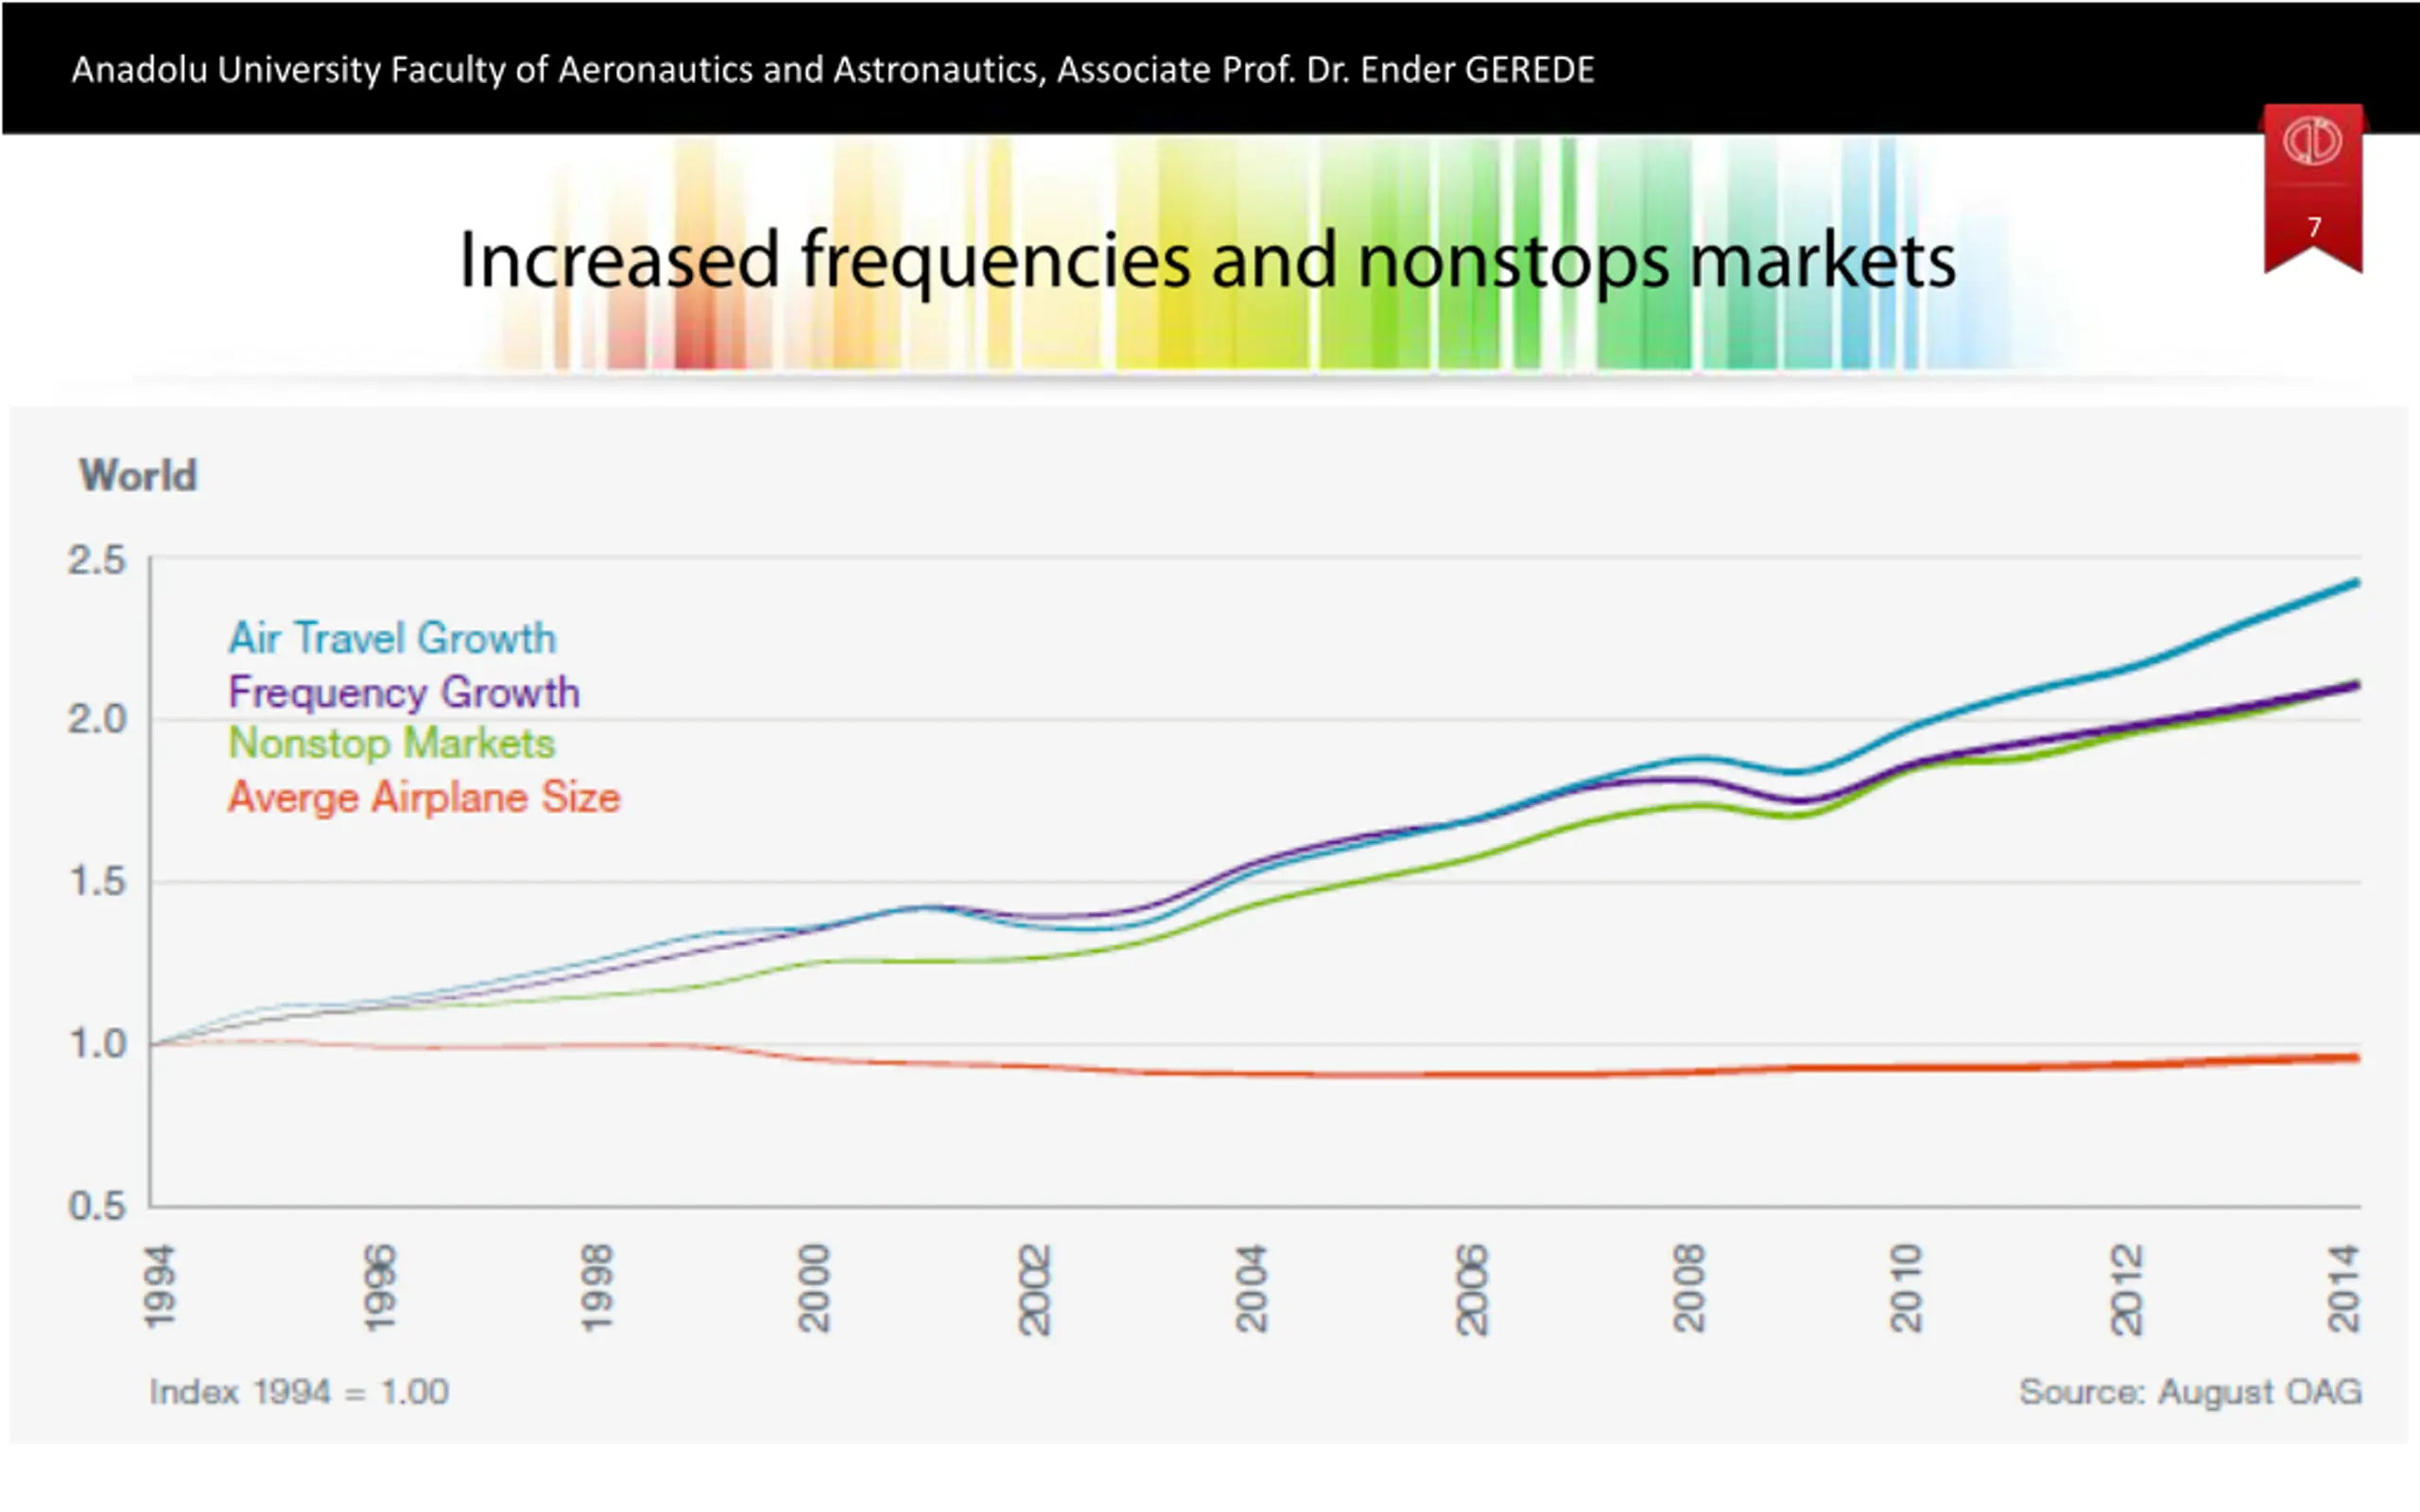Click the 2.5 y-axis value label
Viewport: 2420px width, 1512px height.
click(x=97, y=560)
